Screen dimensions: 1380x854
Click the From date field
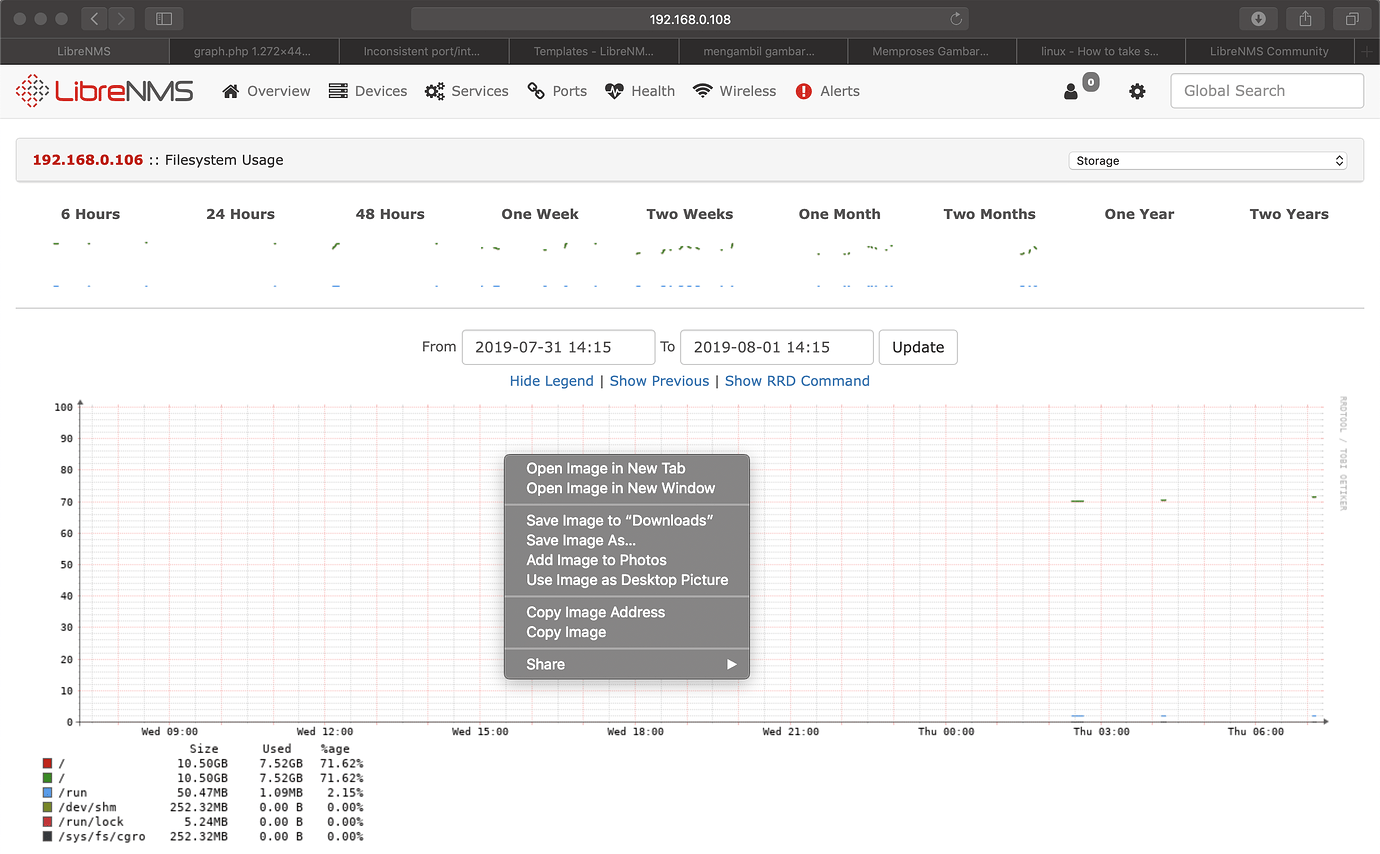tap(558, 347)
